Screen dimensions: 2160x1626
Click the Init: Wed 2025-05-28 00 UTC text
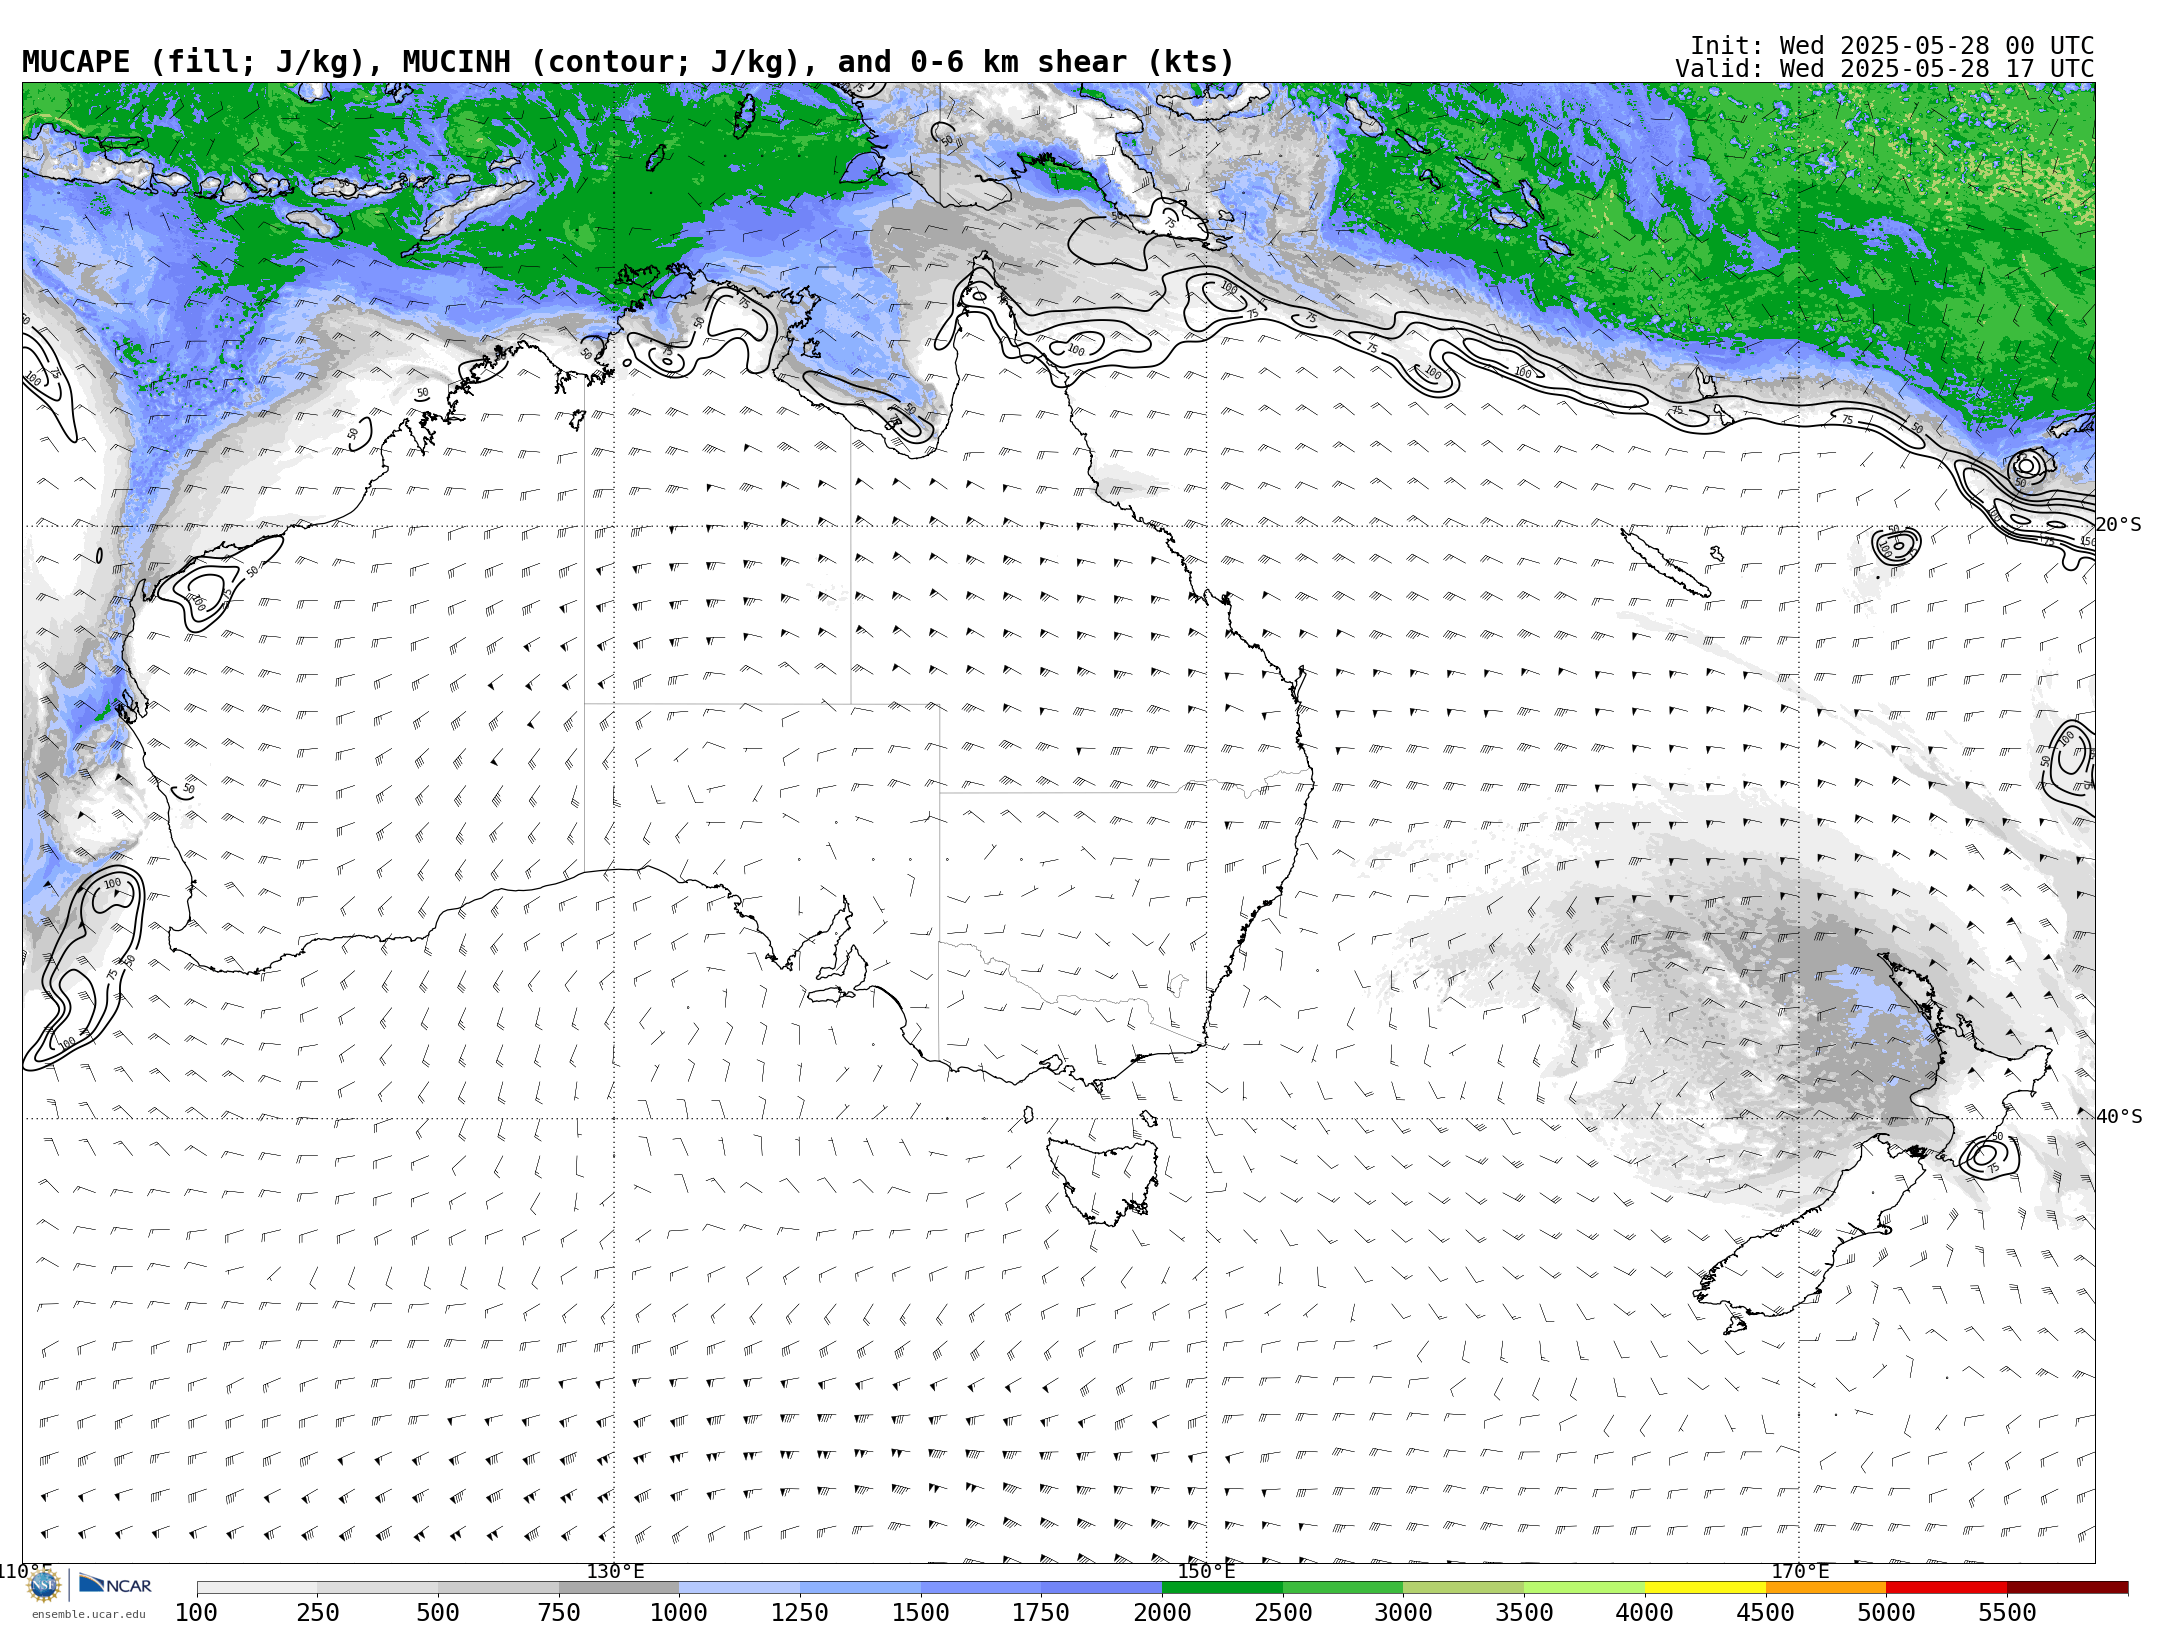point(1892,46)
